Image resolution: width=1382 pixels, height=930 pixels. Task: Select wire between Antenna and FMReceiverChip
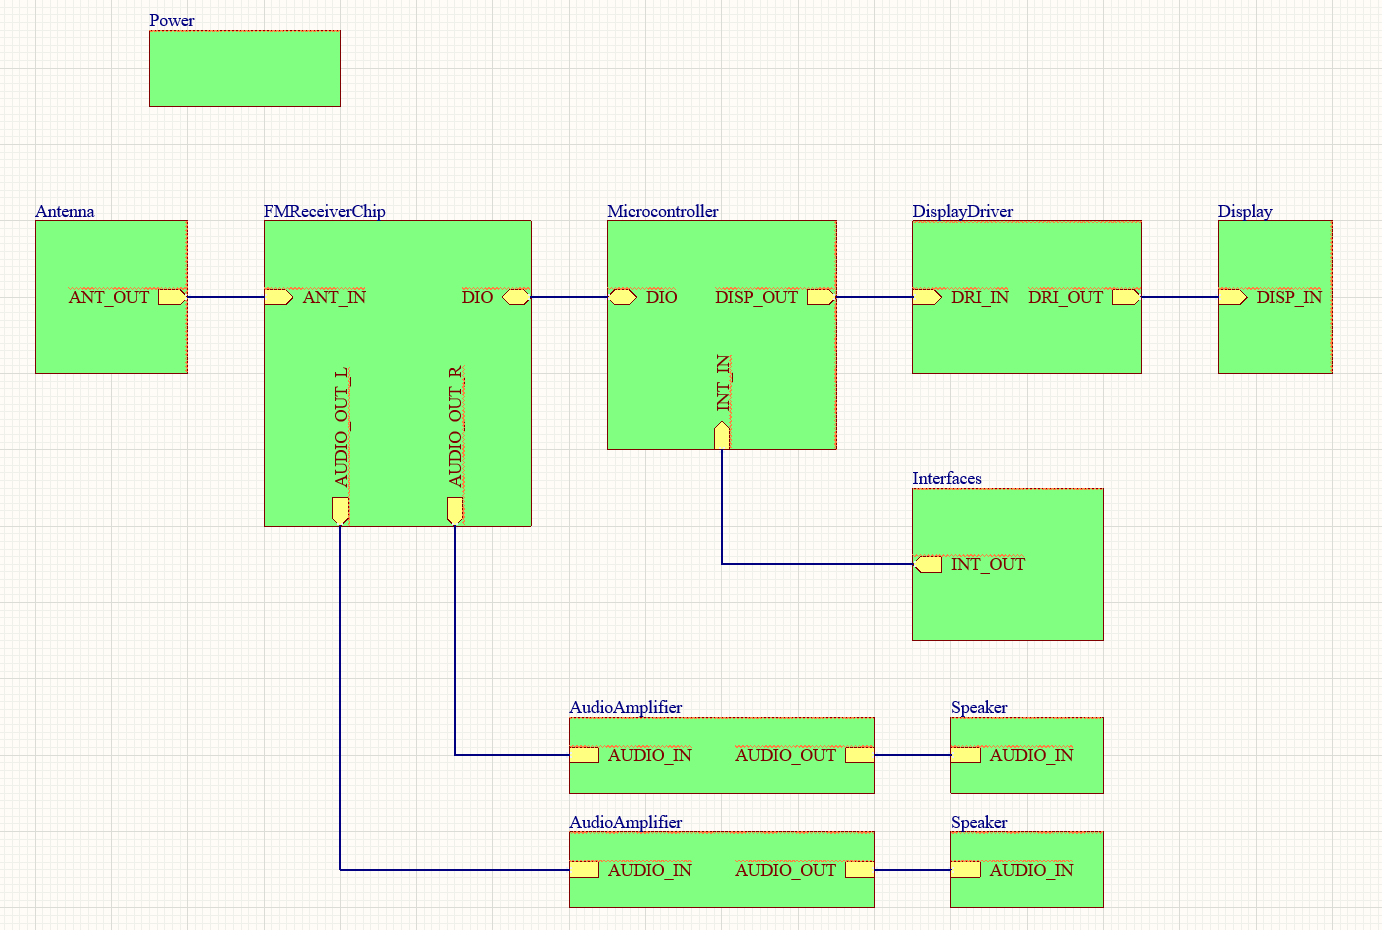(x=226, y=297)
